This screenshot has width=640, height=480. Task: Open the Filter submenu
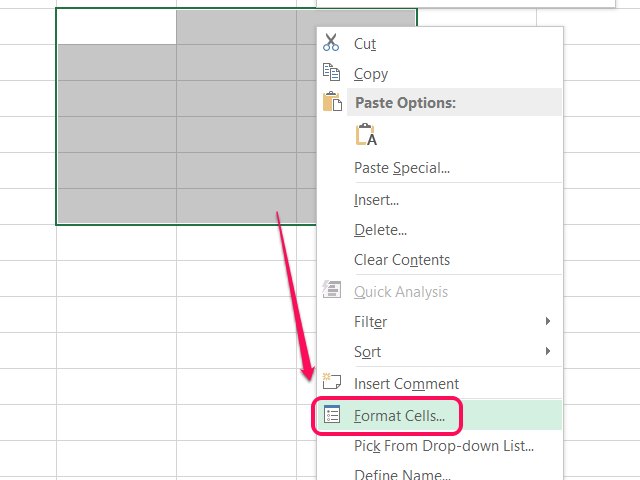point(440,322)
